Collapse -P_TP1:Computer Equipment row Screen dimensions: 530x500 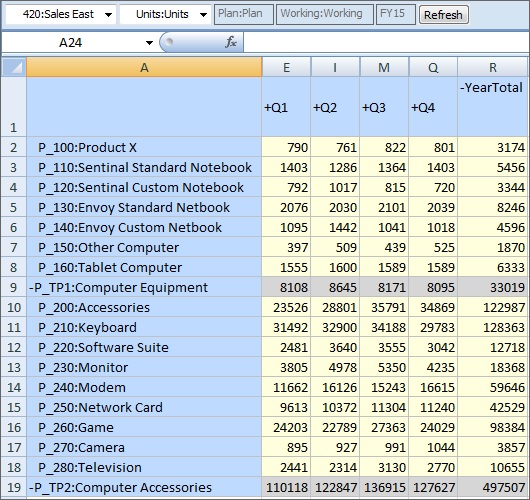pyautogui.click(x=144, y=287)
